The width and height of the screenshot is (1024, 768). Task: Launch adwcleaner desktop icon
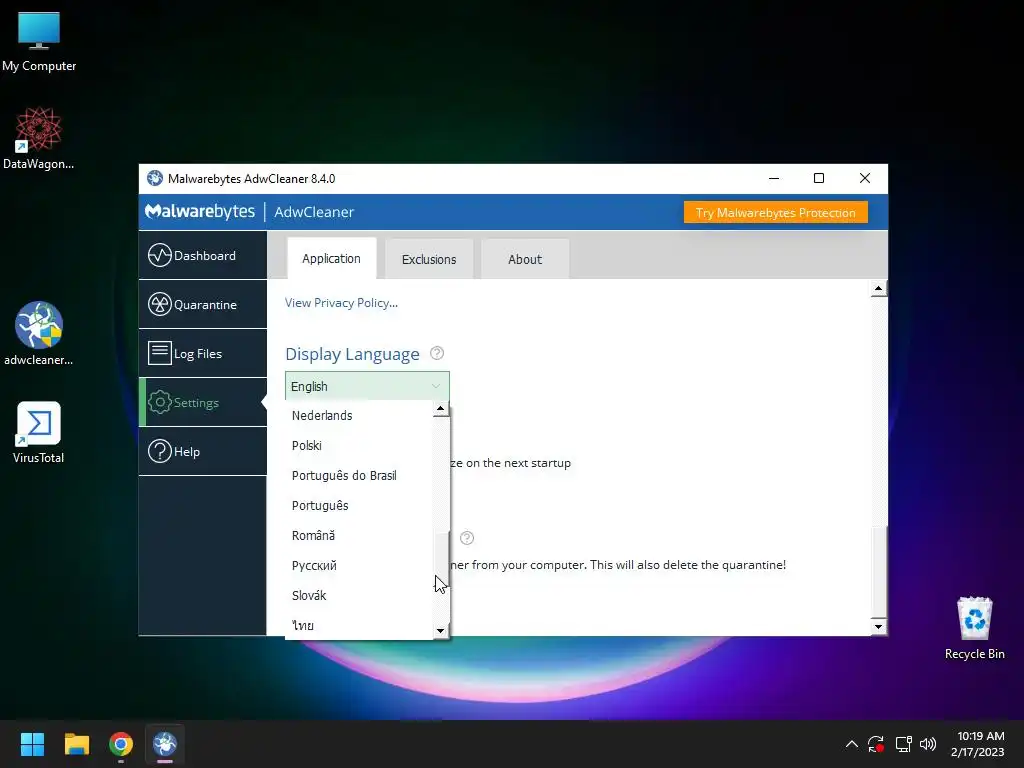39,334
